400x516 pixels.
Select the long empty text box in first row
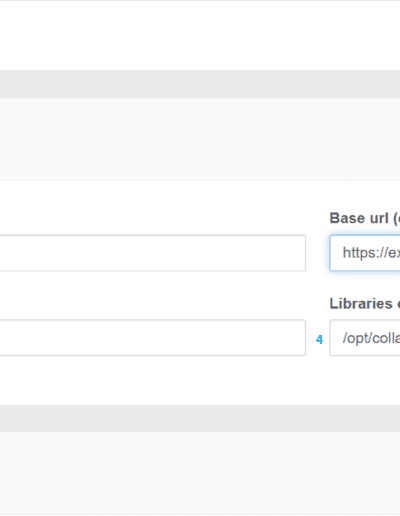pos(153,253)
